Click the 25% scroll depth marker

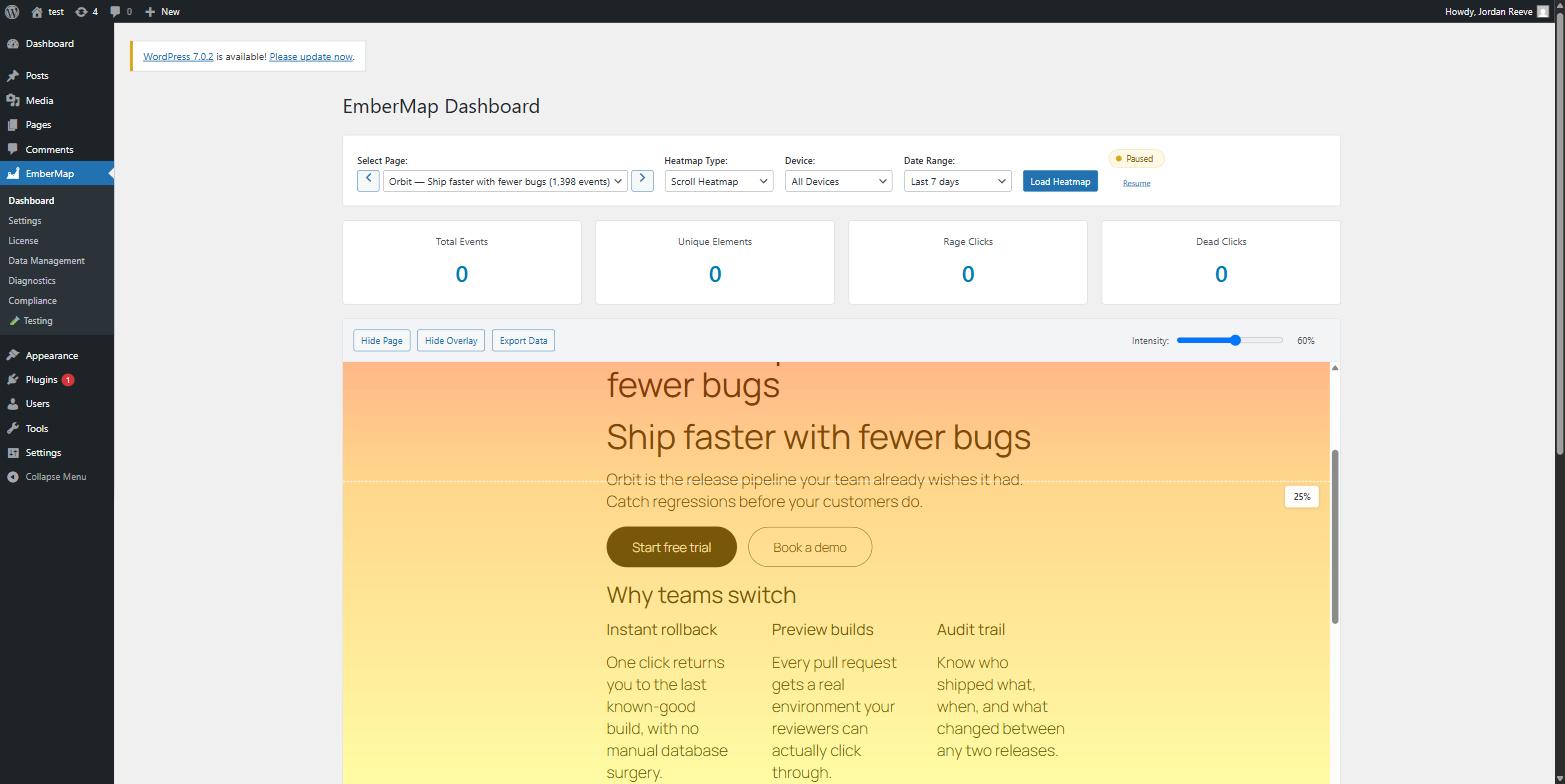[x=1301, y=497]
